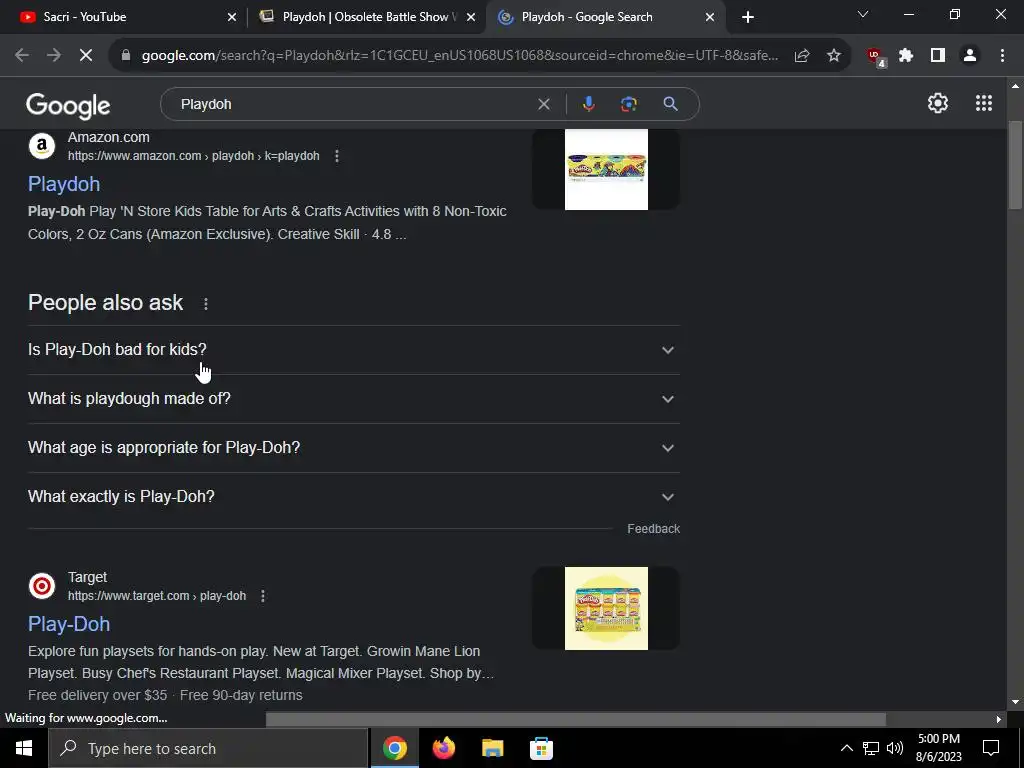The height and width of the screenshot is (768, 1024).
Task: Open the notification center
Action: pos(991,748)
